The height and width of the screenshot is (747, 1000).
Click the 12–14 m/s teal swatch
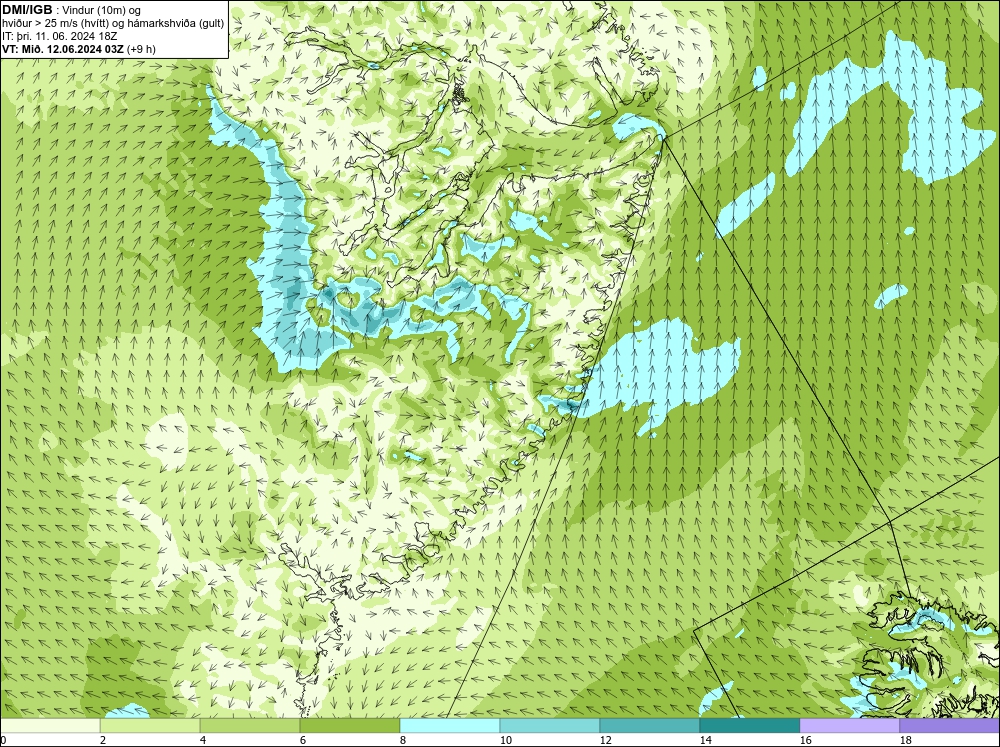click(650, 726)
